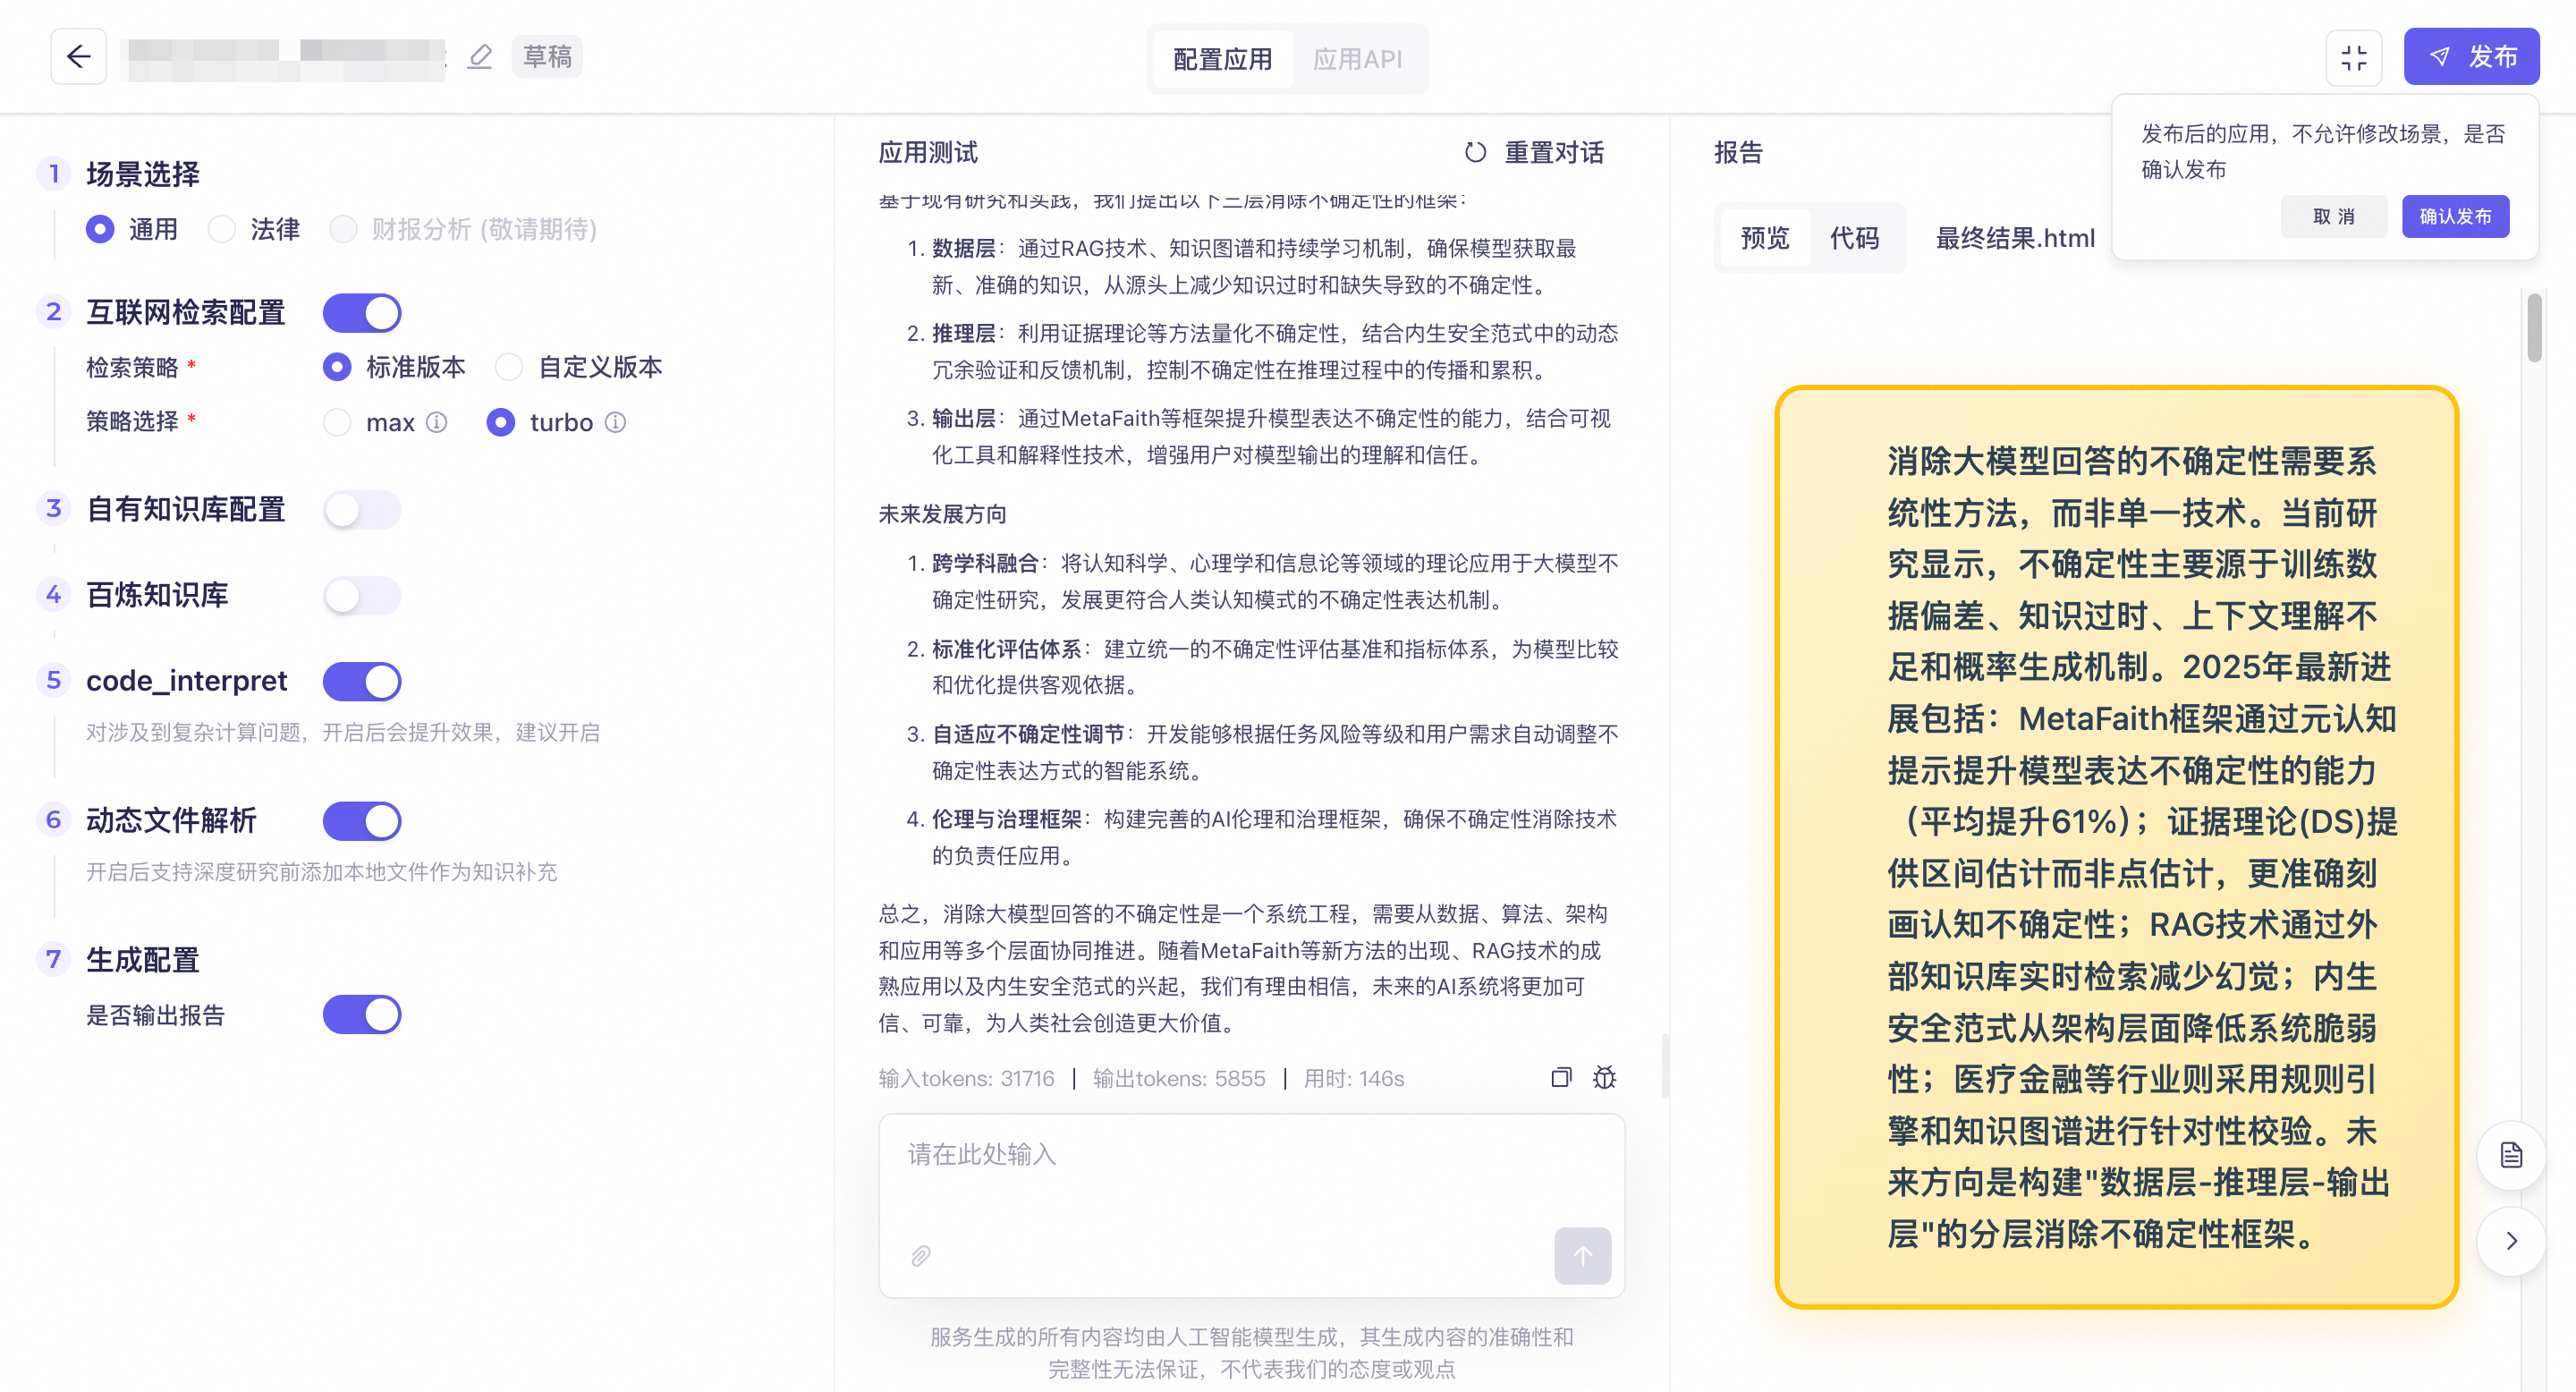Image resolution: width=2576 pixels, height=1392 pixels.
Task: Open the document panel icon on right edge
Action: [2510, 1155]
